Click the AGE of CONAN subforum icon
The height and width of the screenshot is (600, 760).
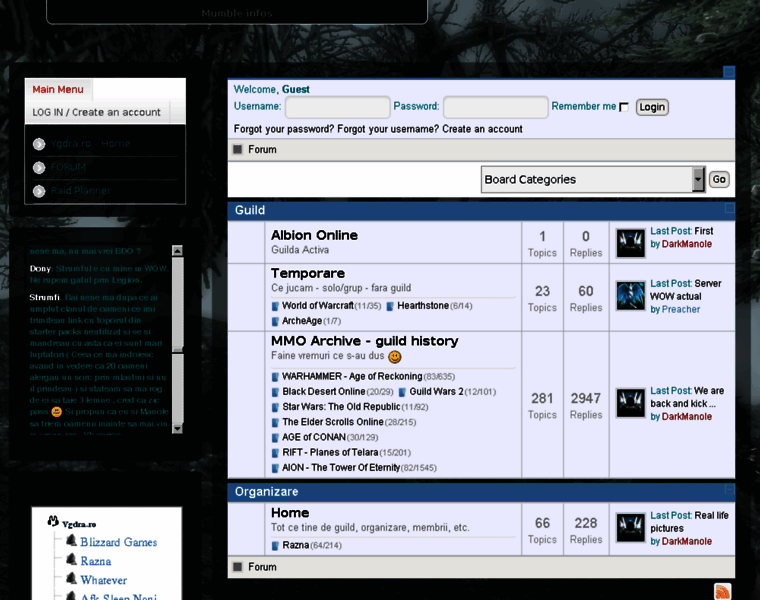point(275,438)
